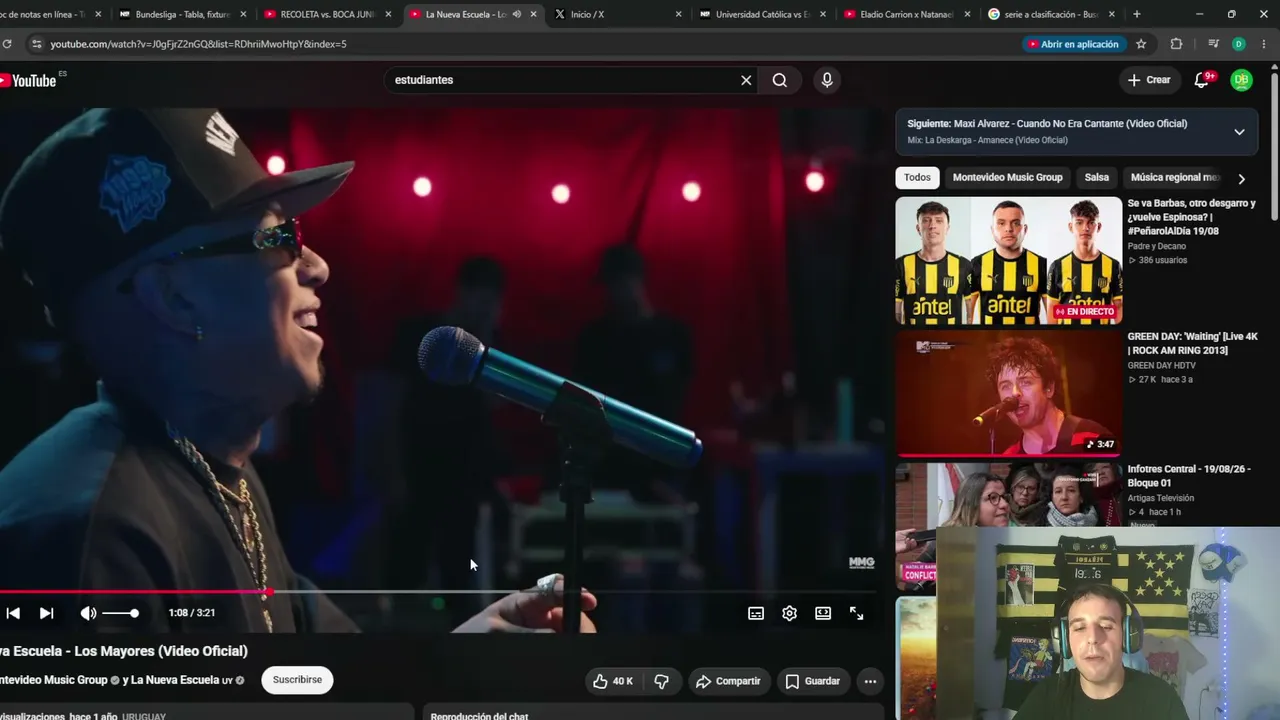View site information icon in address bar
The height and width of the screenshot is (720, 1280).
(36, 44)
